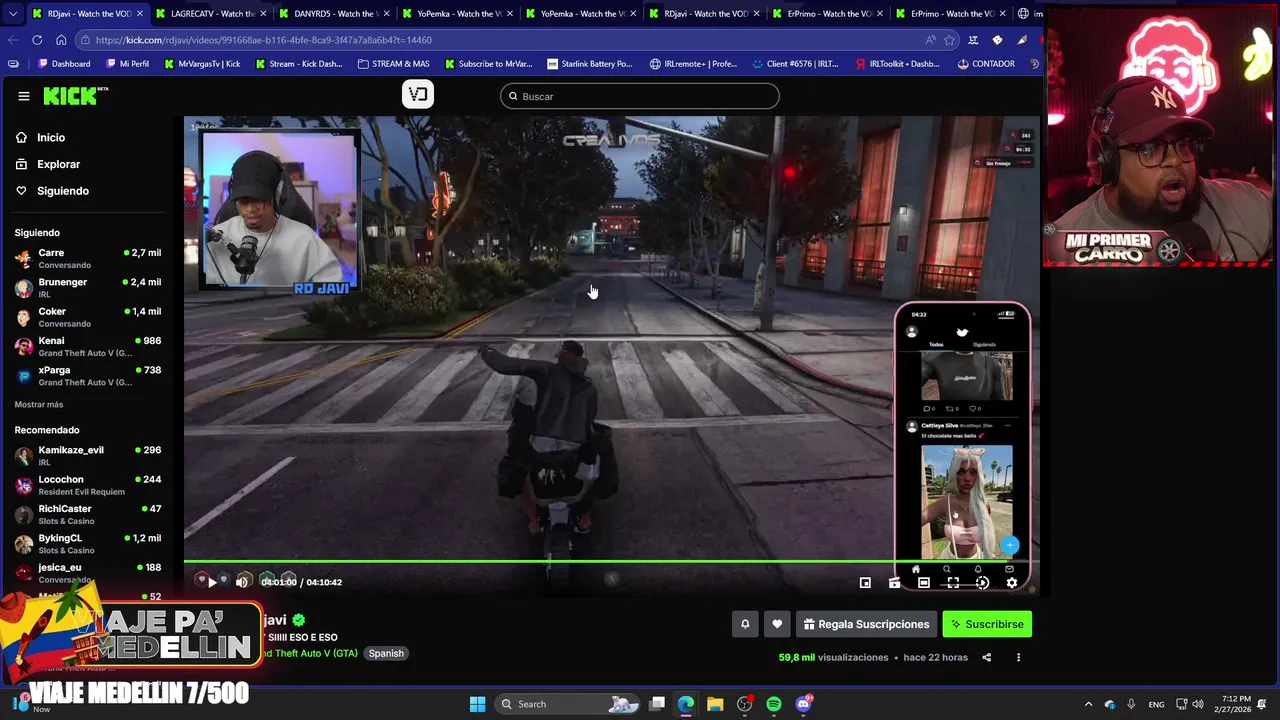Open Windows Start menu
The width and height of the screenshot is (1280, 720).
tap(477, 704)
